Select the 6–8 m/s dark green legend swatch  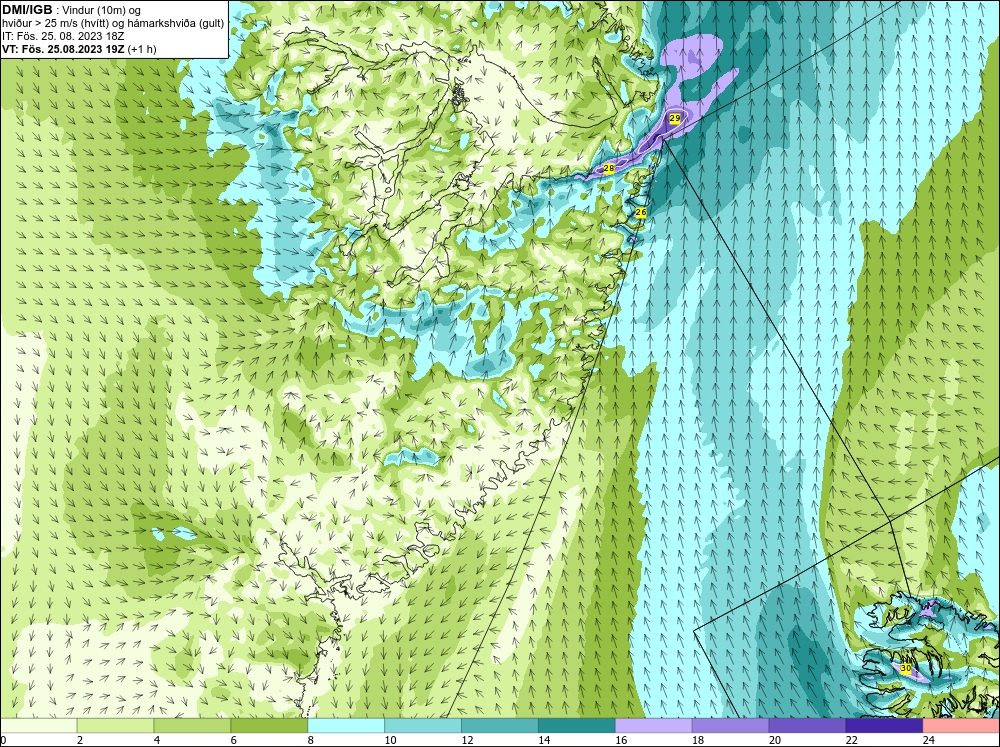coord(269,726)
